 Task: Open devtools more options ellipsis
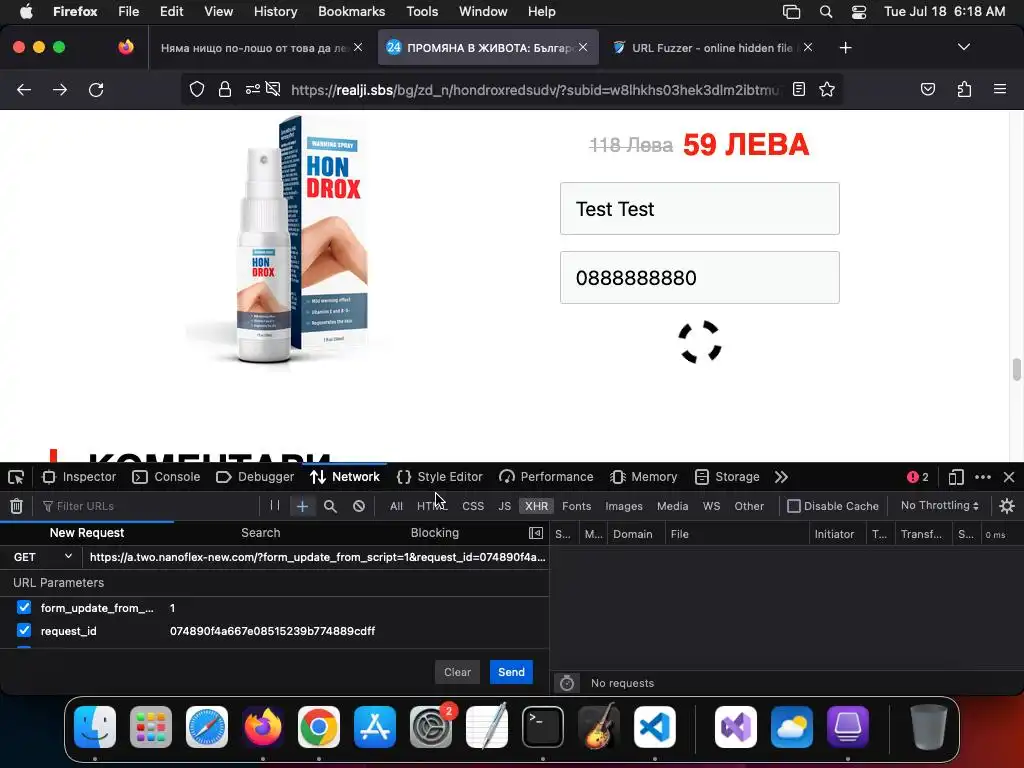click(983, 477)
